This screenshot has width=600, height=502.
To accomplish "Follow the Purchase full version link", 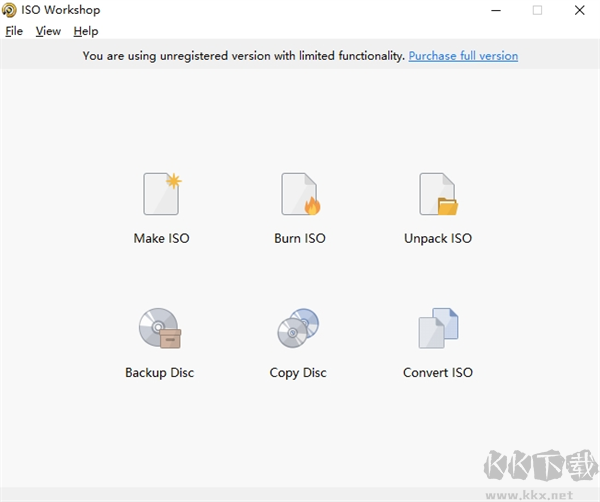I will click(x=463, y=56).
